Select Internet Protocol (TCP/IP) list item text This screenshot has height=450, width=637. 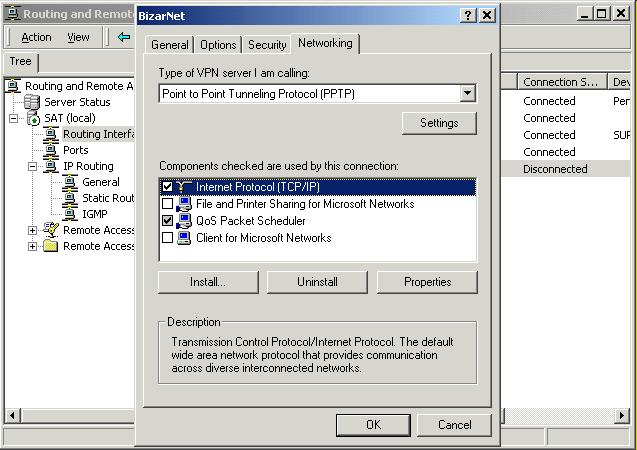(258, 187)
